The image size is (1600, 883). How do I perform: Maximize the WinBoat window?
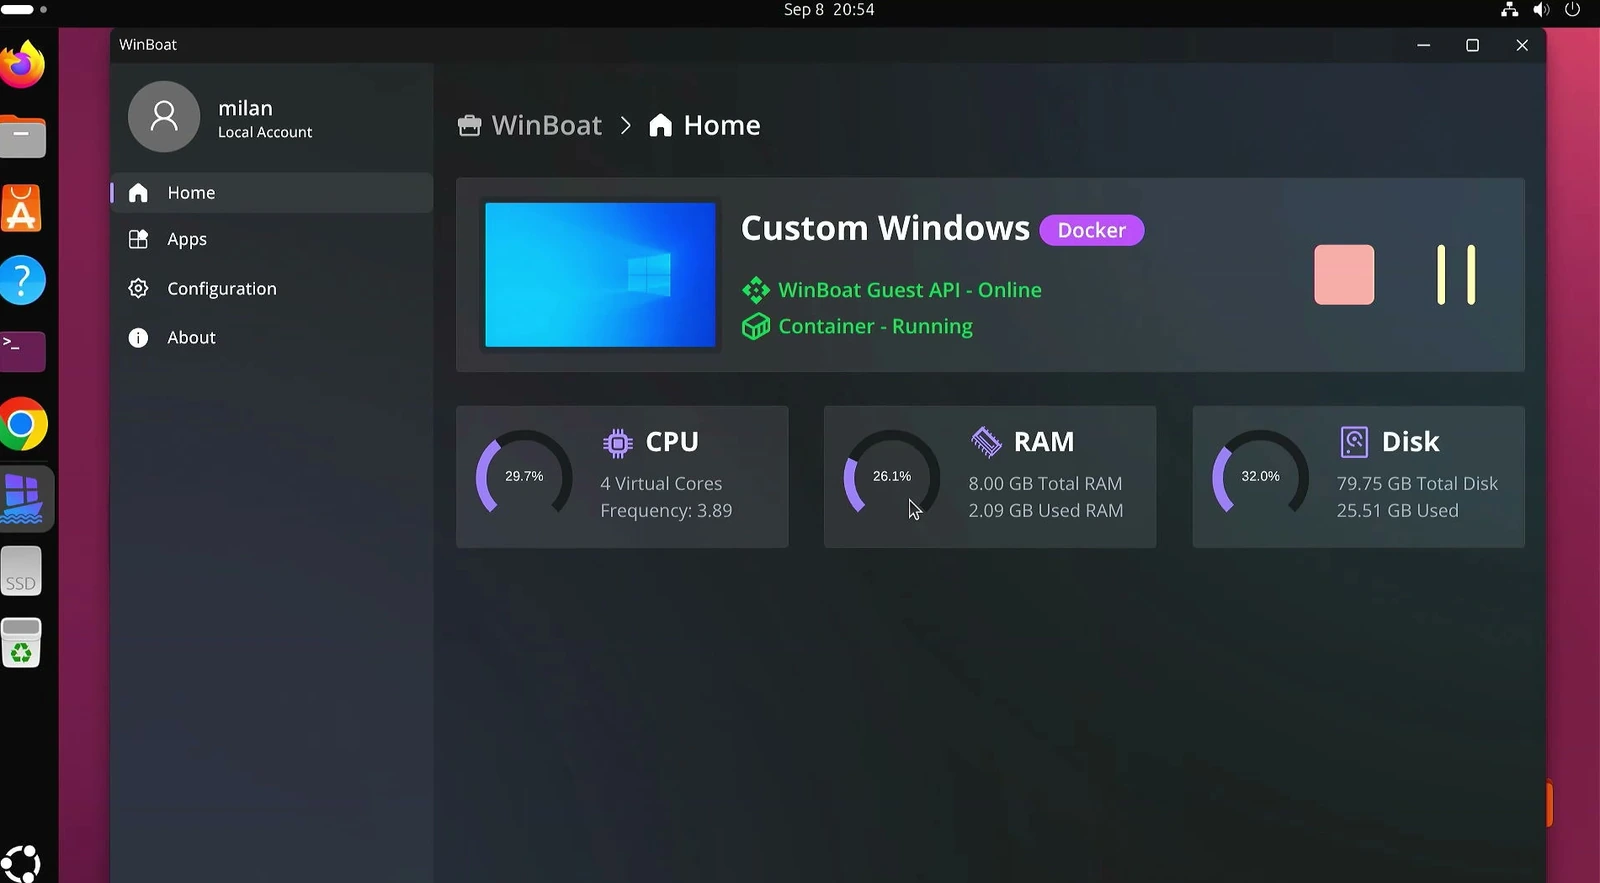[1472, 45]
